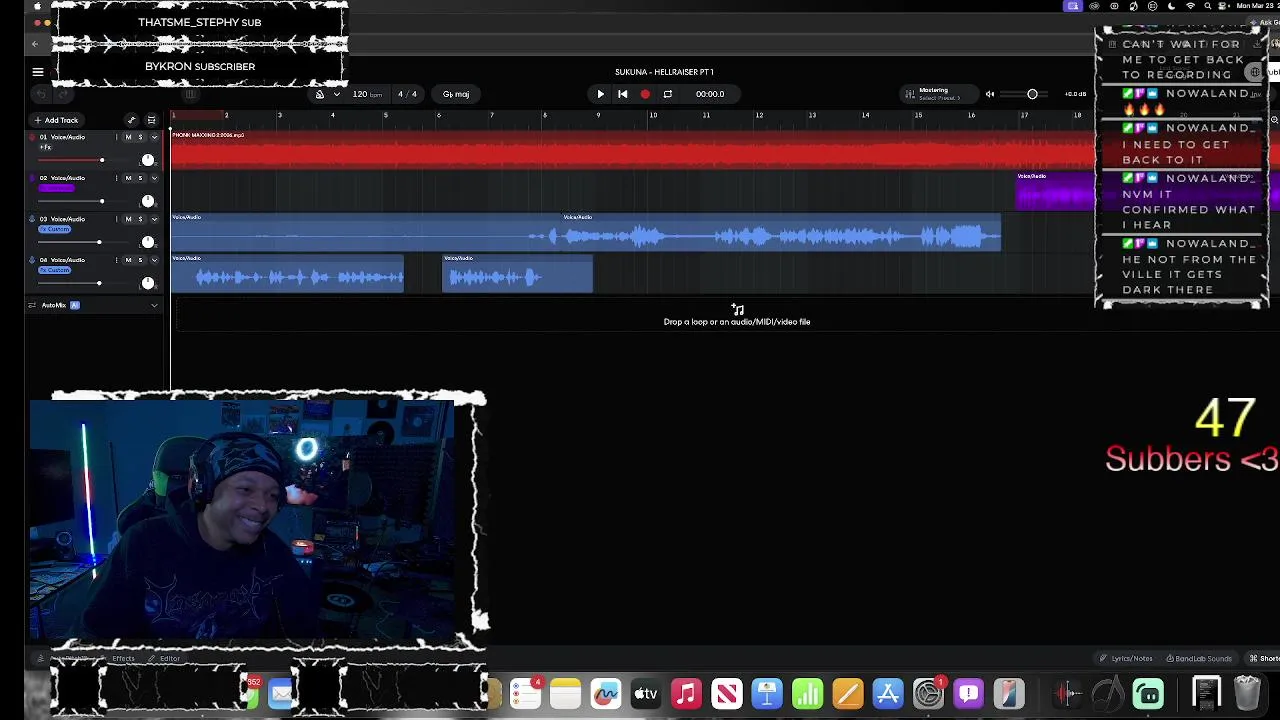The image size is (1280, 720).
Task: Click track 02 microphone icon
Action: point(32,178)
